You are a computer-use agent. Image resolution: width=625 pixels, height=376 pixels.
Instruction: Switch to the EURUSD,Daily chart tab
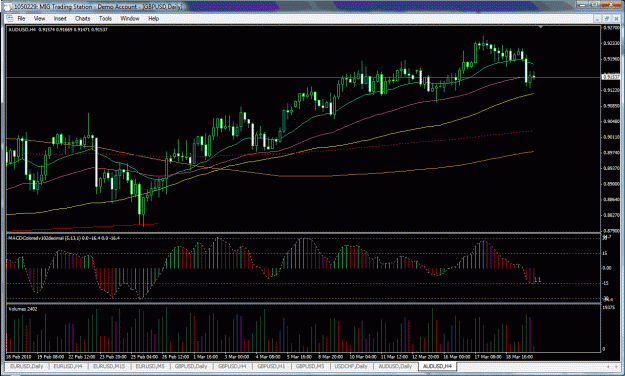[26, 366]
